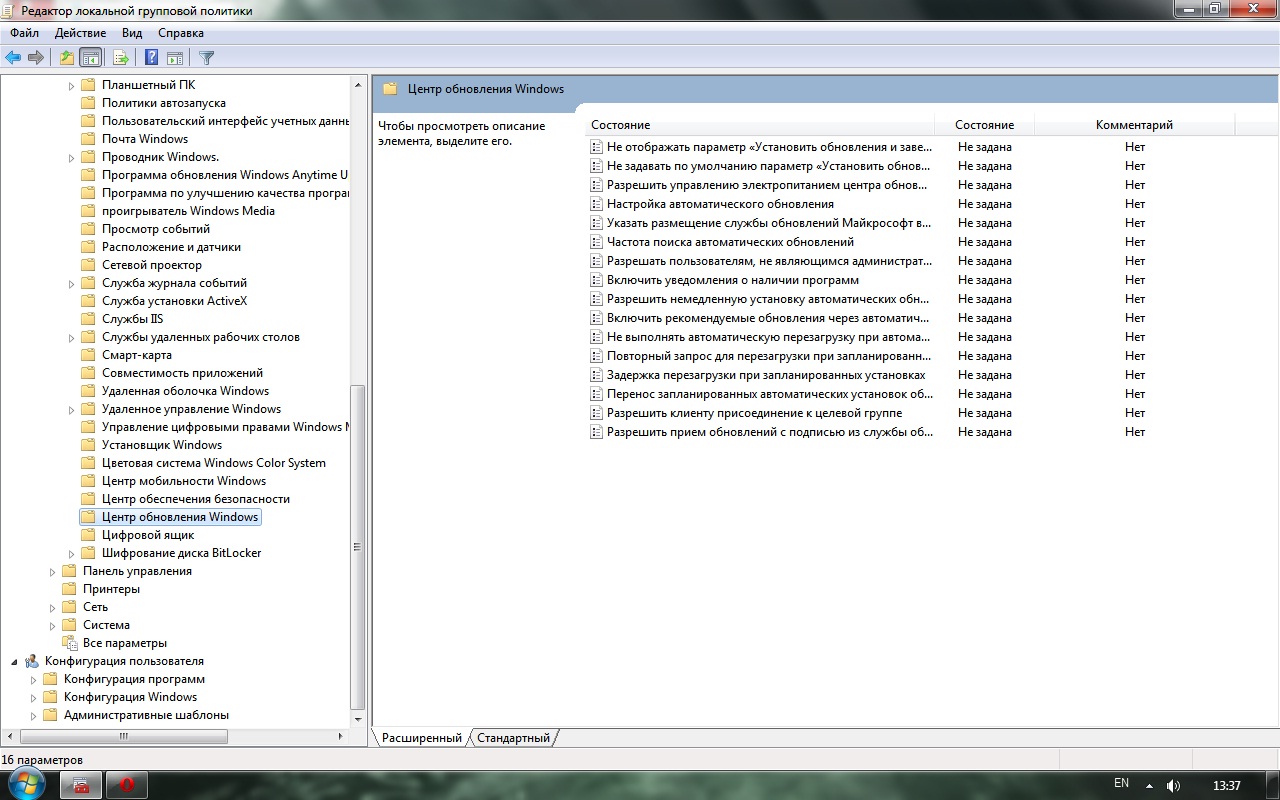Click the volume speaker icon in system tray
The width and height of the screenshot is (1280, 800).
(x=1173, y=786)
